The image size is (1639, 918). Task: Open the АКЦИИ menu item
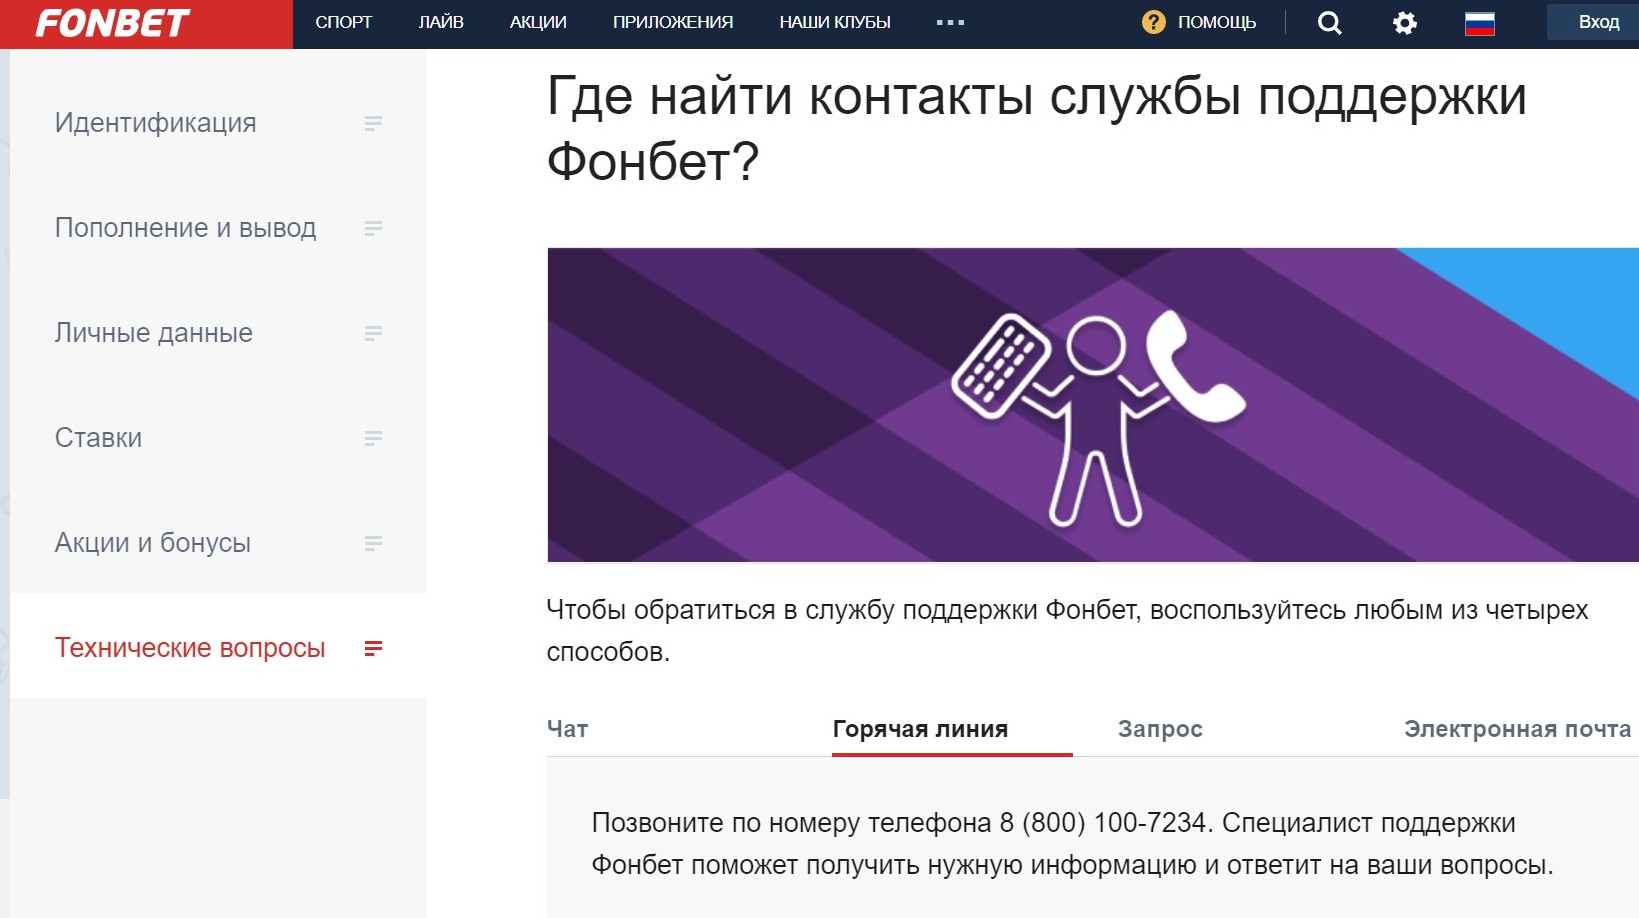pos(538,22)
